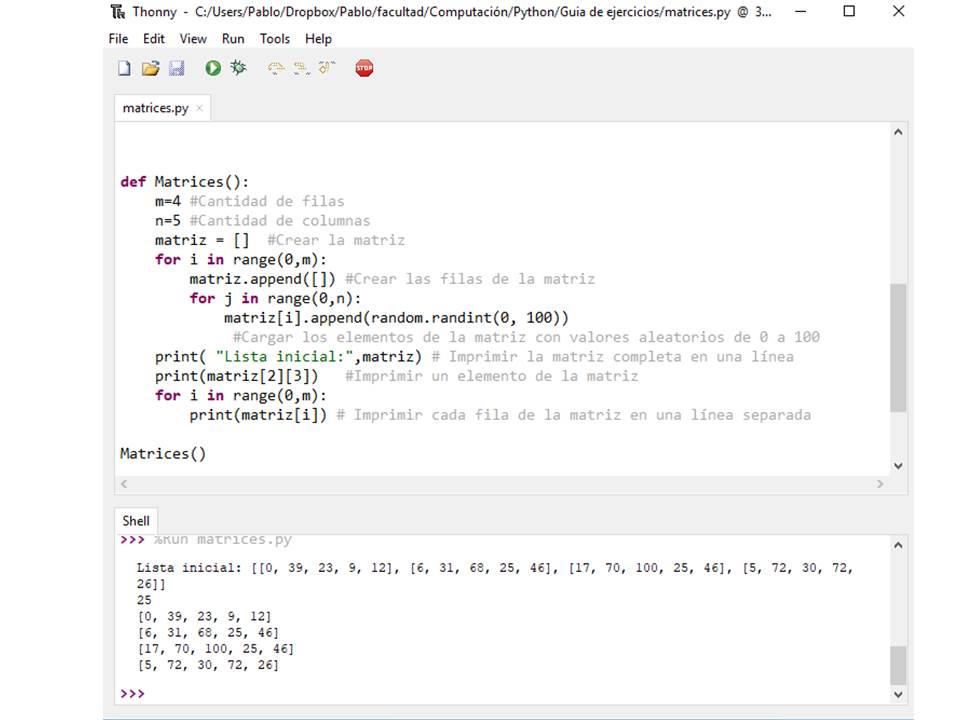The image size is (960, 720).
Task: Open the File menu
Action: point(117,39)
